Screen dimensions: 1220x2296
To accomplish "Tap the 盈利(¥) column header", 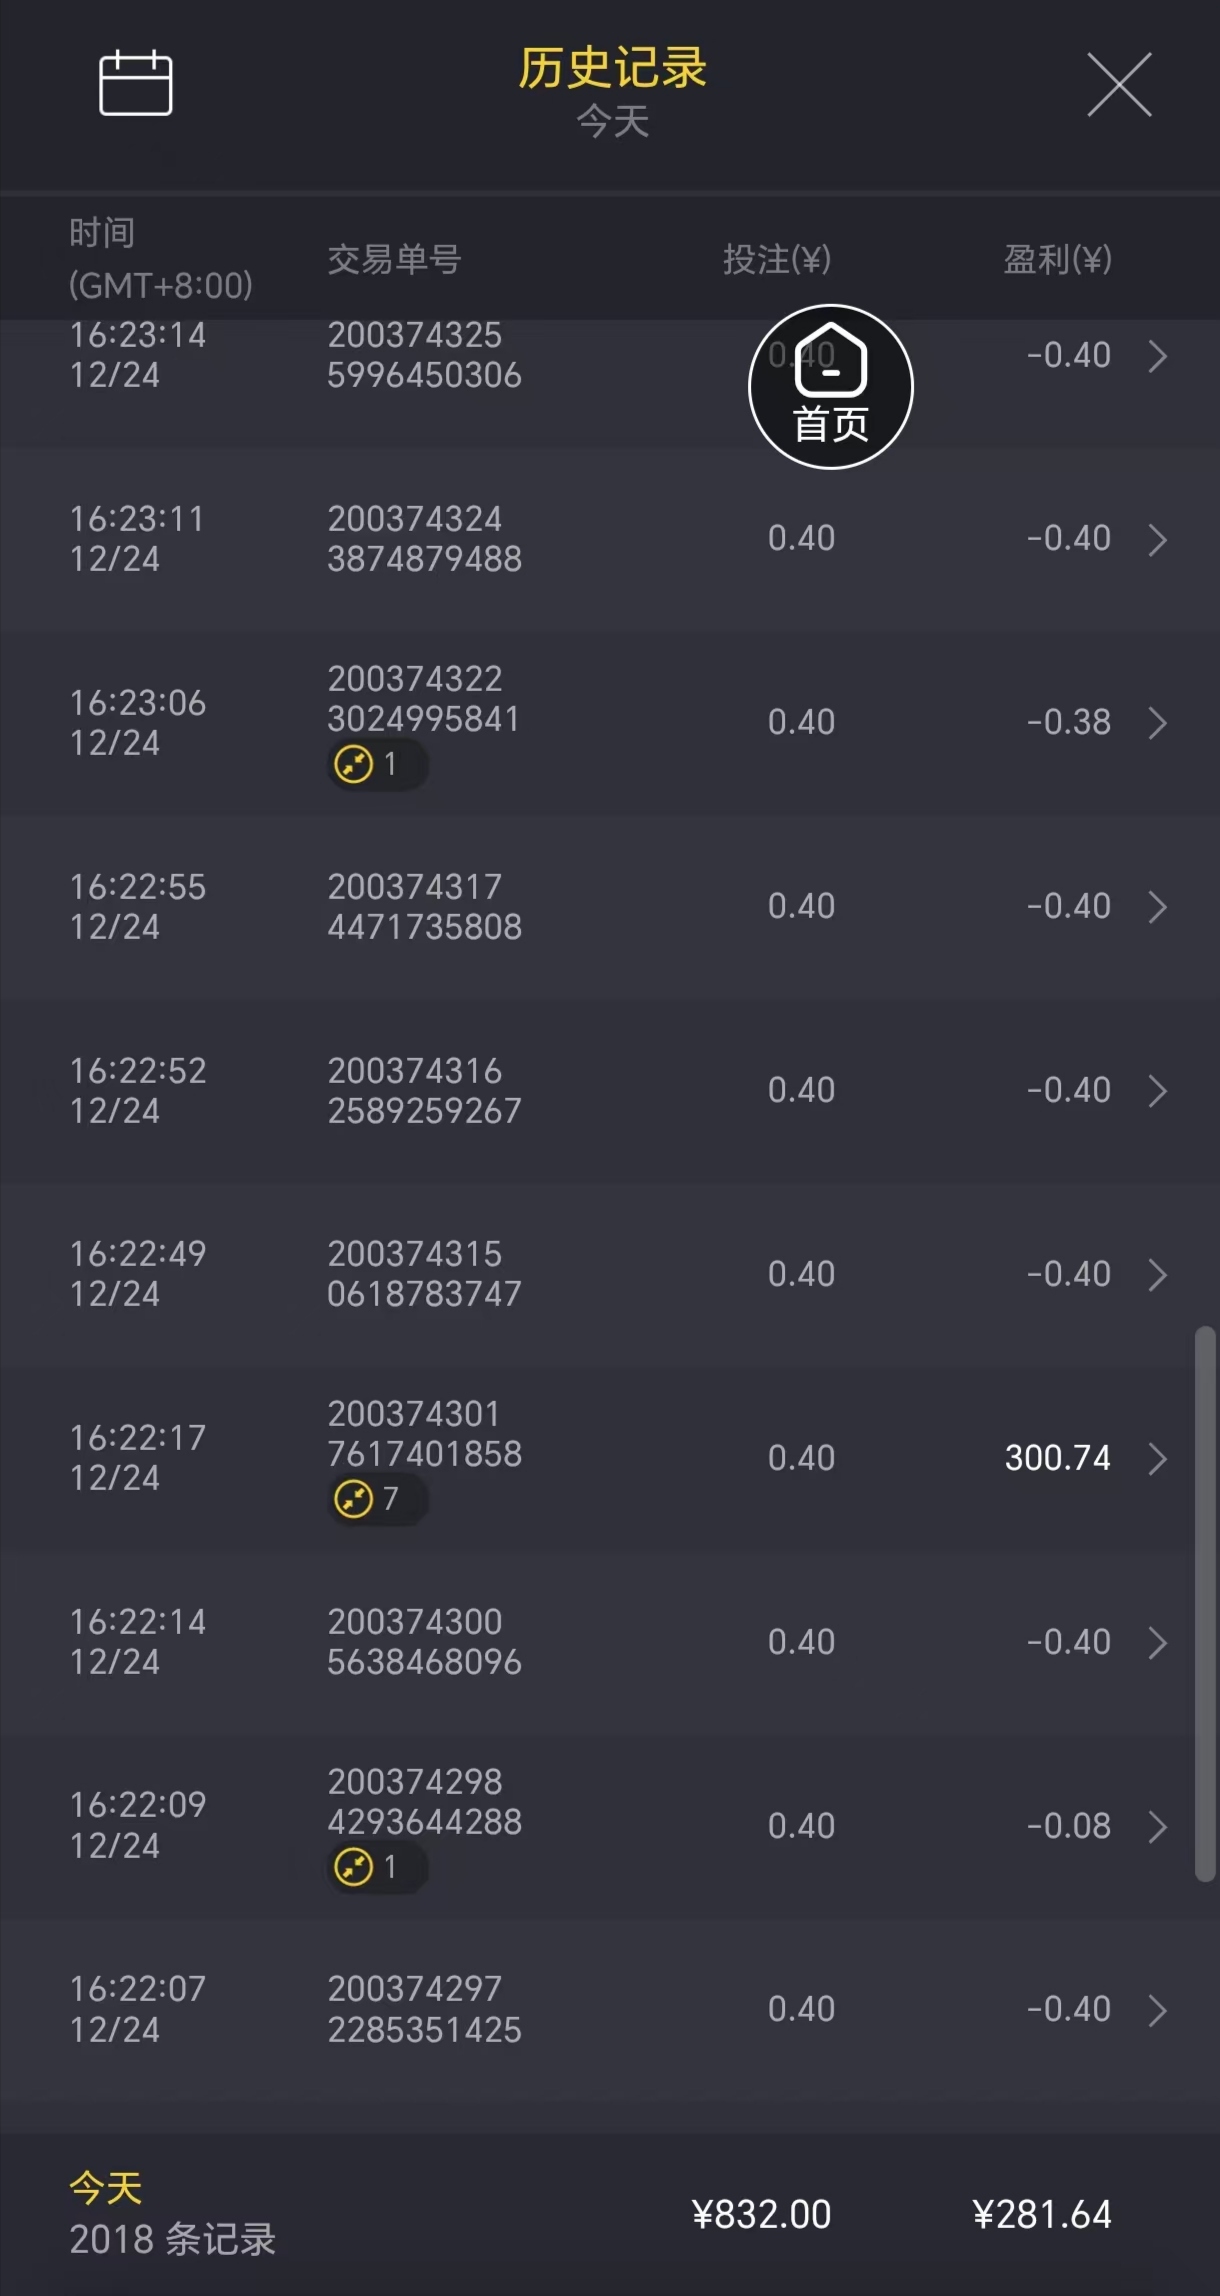I will point(1057,260).
